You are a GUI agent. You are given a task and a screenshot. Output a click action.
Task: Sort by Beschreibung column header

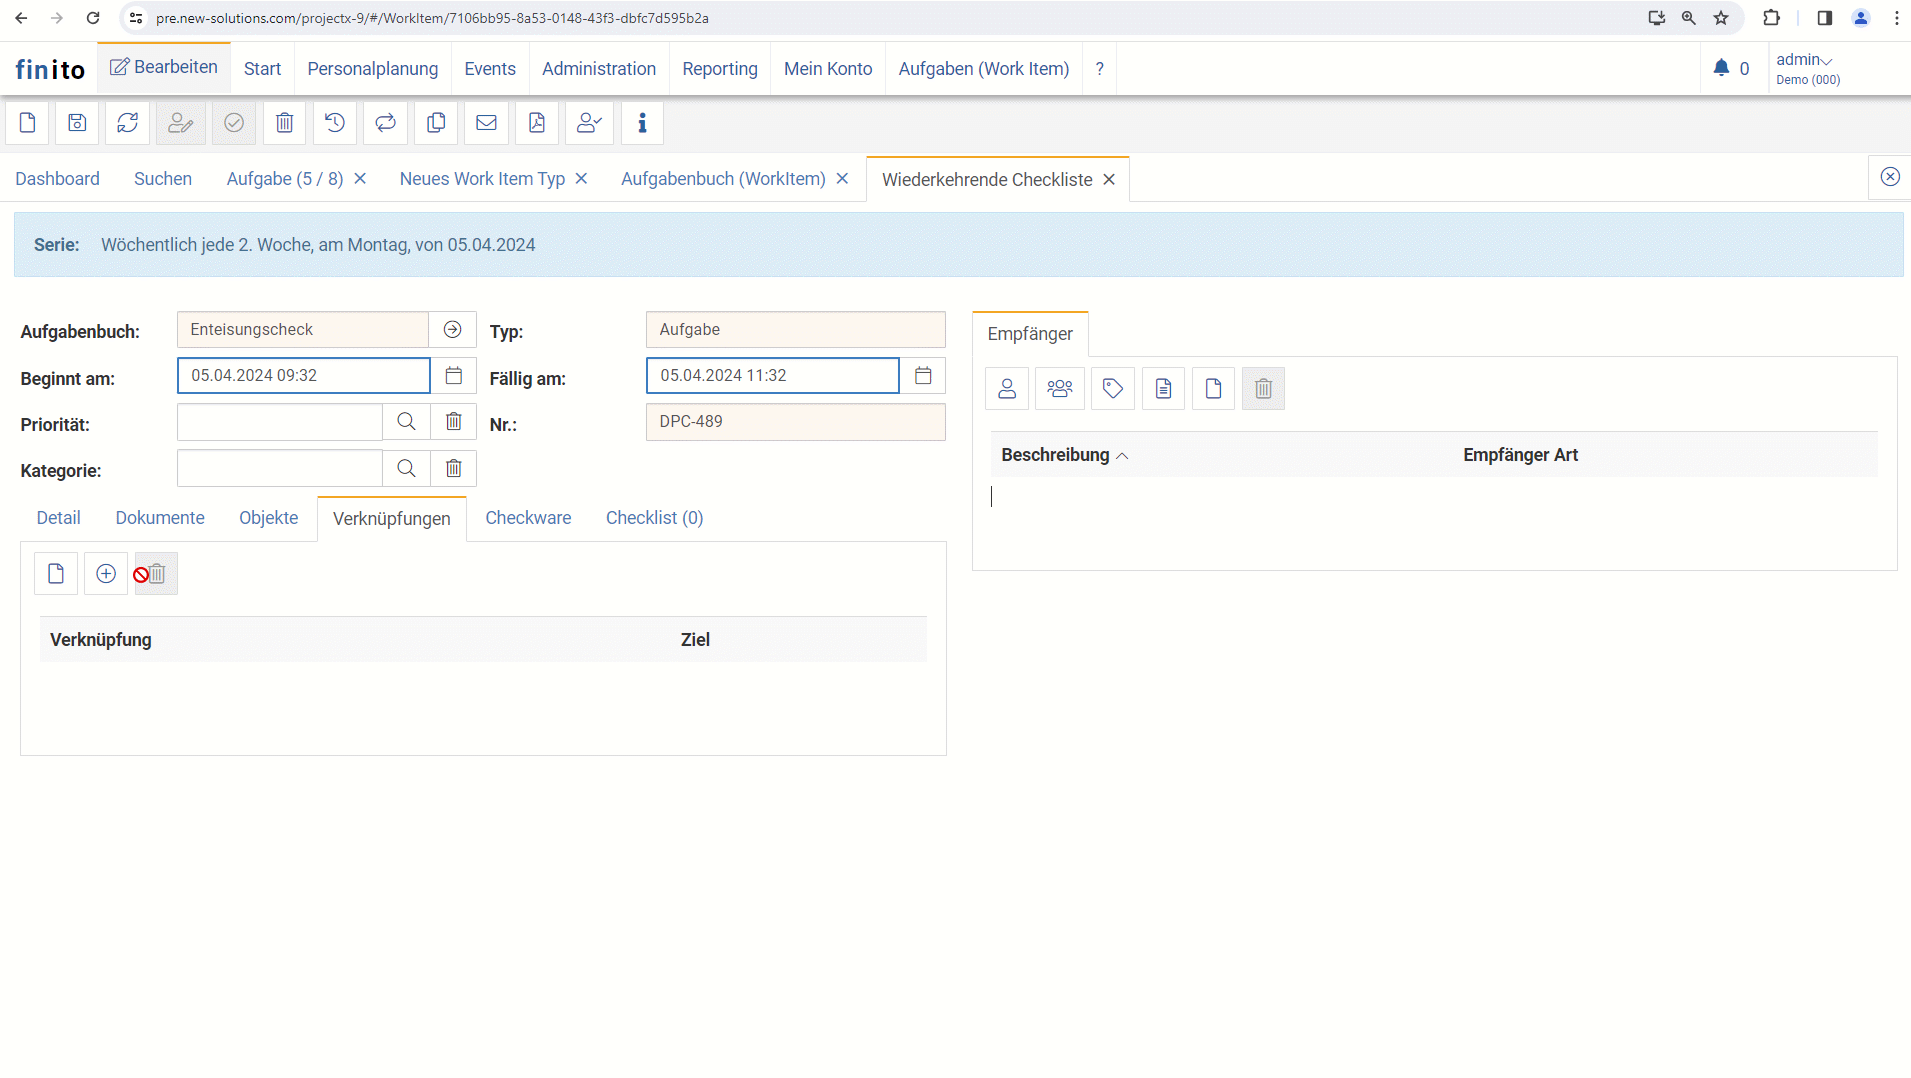point(1055,455)
